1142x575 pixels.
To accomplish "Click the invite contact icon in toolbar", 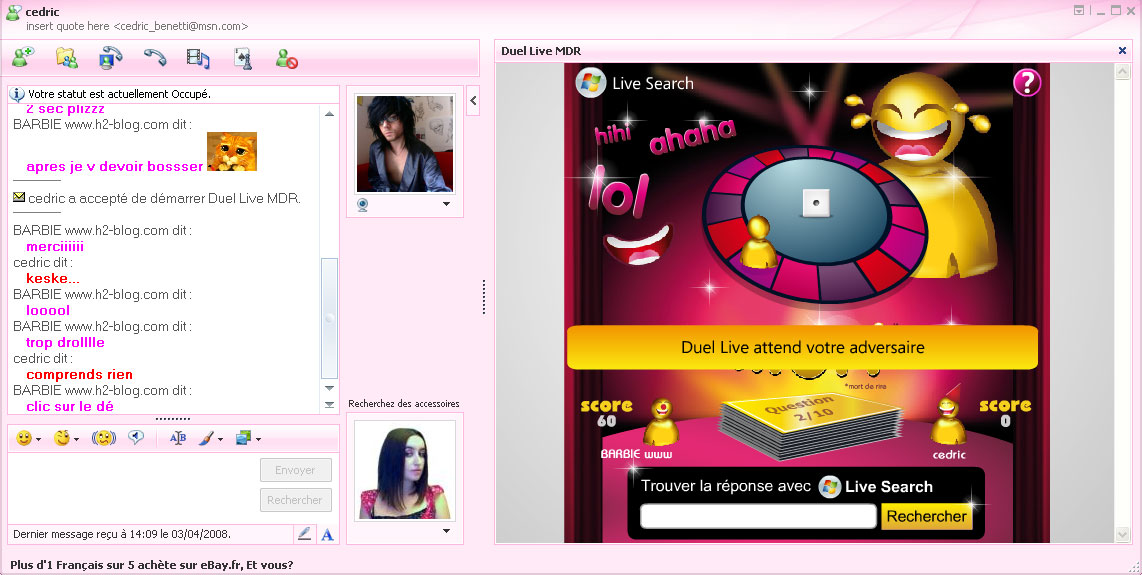I will pos(22,58).
